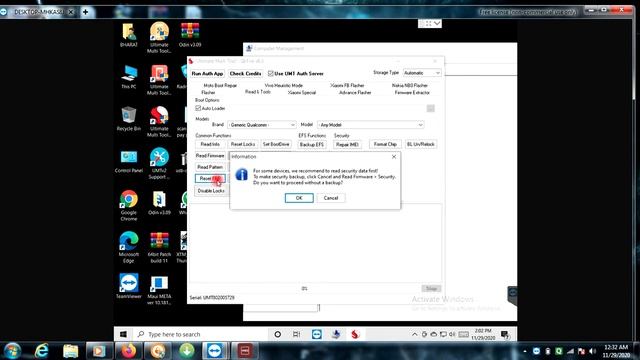Click the Set BootDrive button
Screen dimensions: 640x360
[x=276, y=144]
